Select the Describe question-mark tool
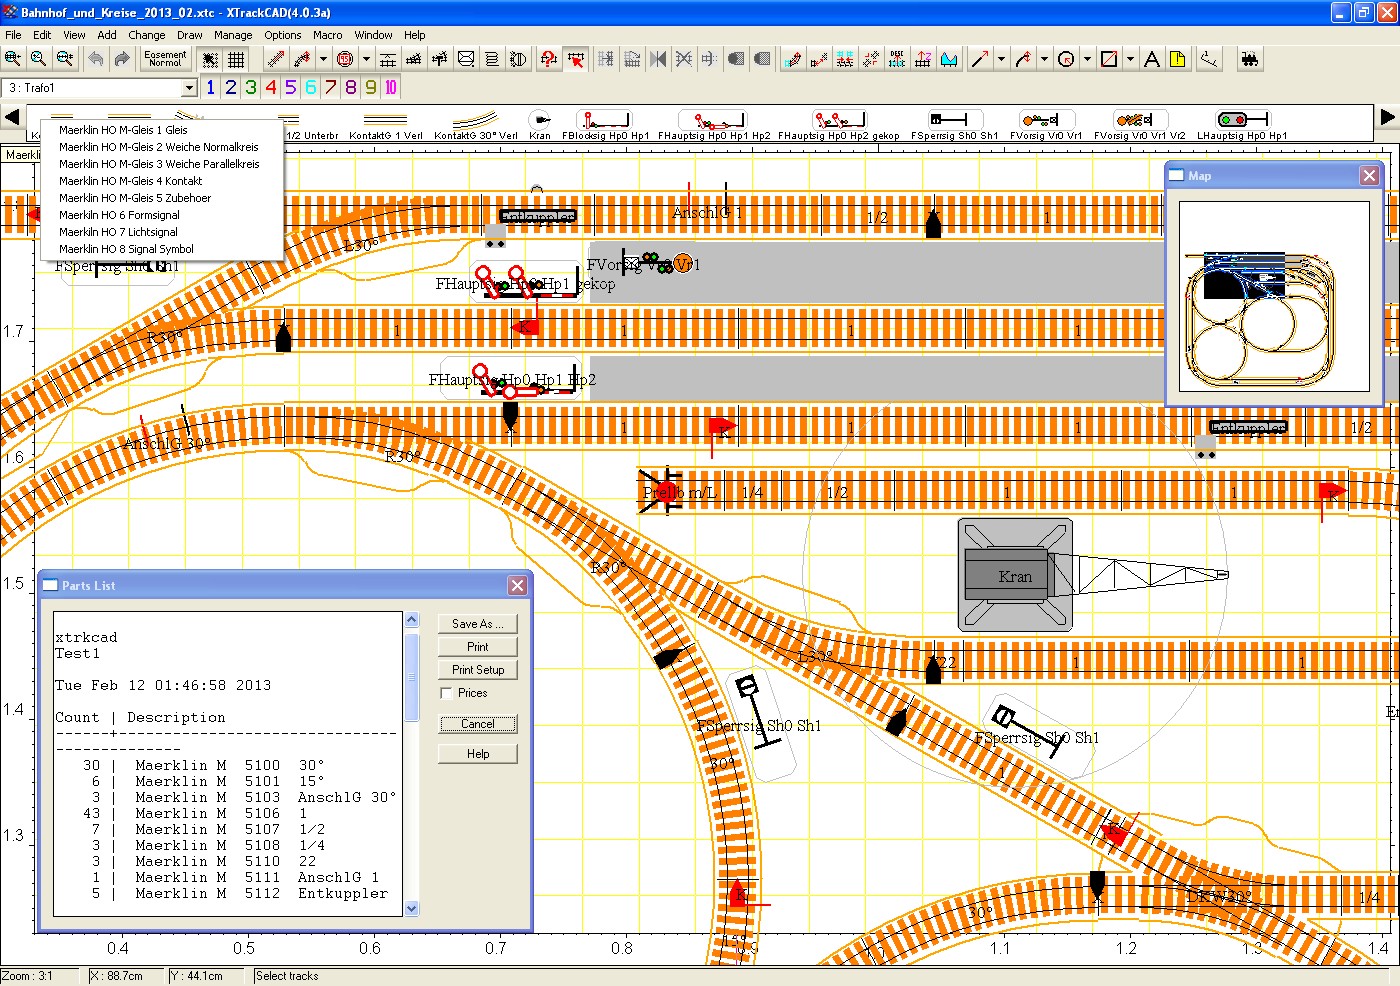The height and width of the screenshot is (986, 1400). tap(549, 59)
